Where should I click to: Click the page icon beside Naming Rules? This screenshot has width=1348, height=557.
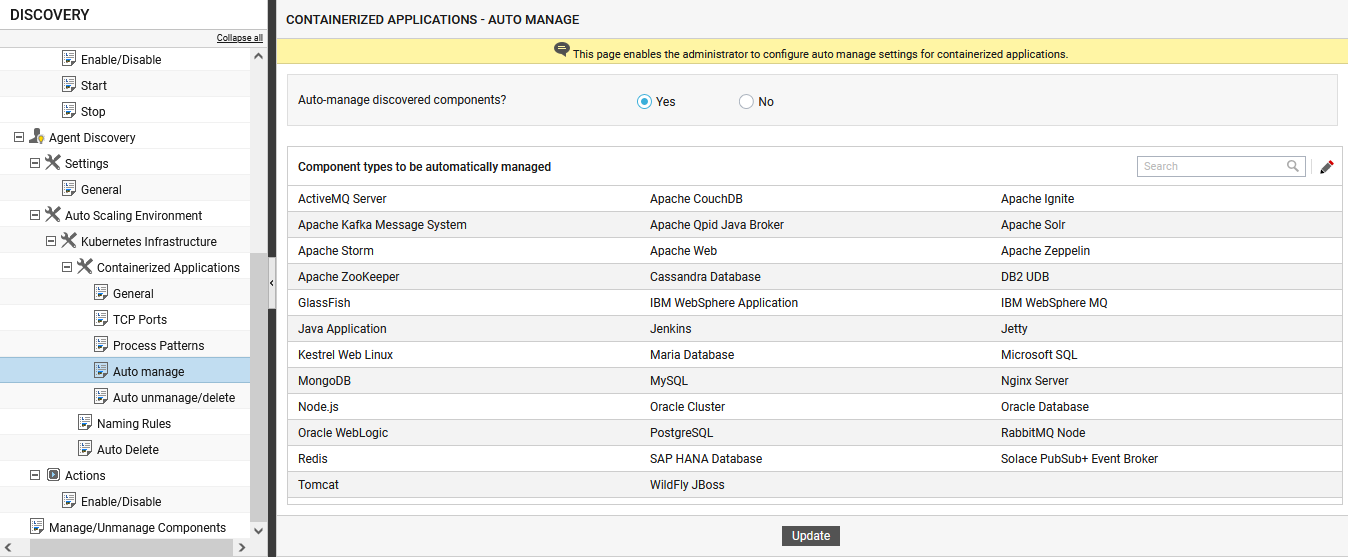tap(85, 423)
